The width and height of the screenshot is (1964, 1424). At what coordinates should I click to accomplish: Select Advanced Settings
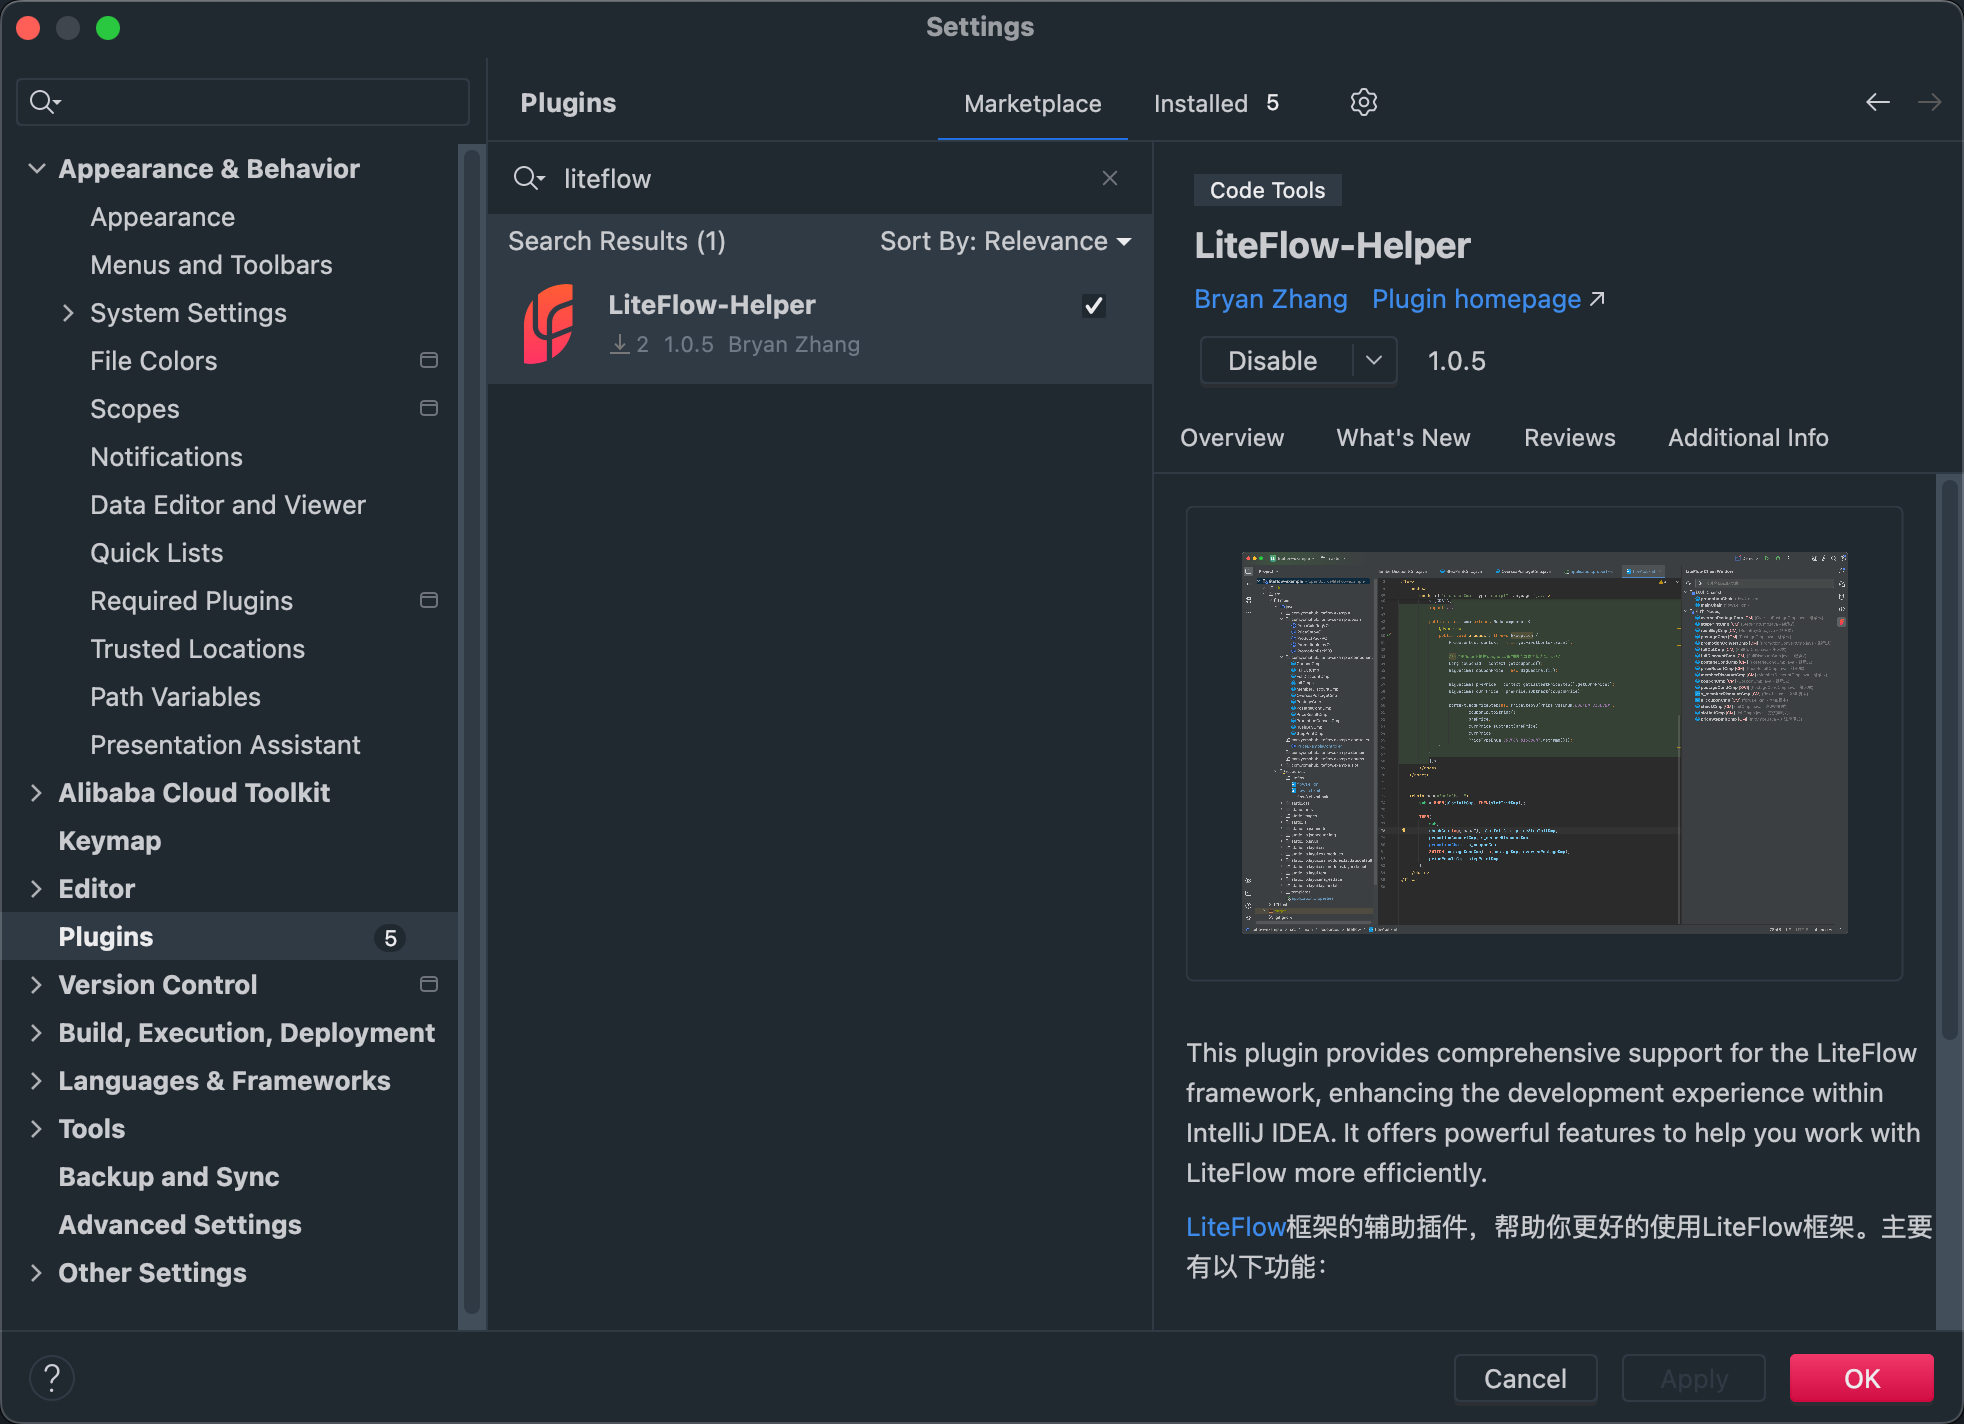tap(179, 1225)
